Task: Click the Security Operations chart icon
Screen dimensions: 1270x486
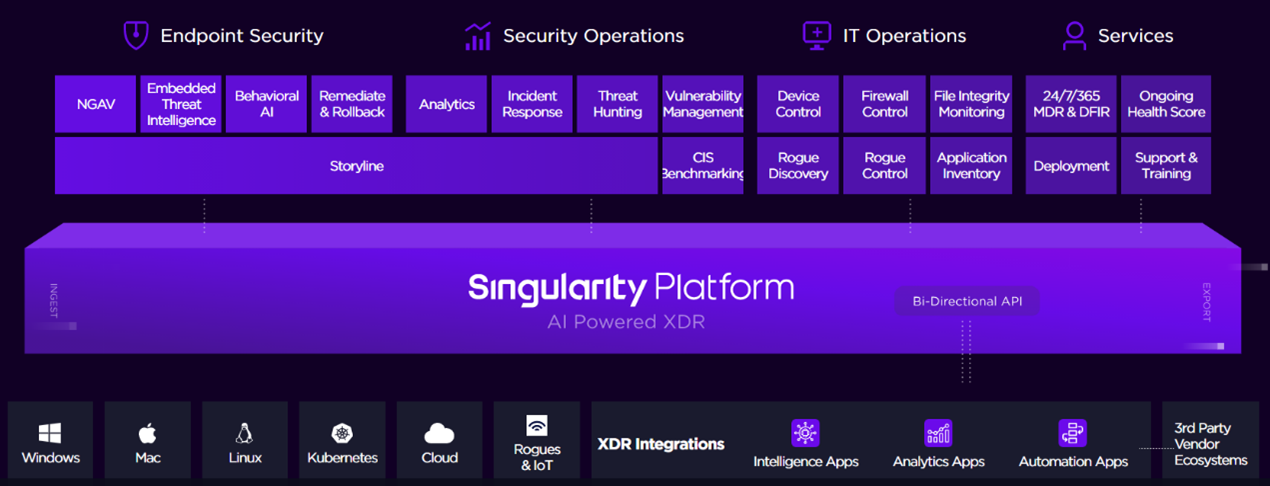Action: (x=478, y=36)
